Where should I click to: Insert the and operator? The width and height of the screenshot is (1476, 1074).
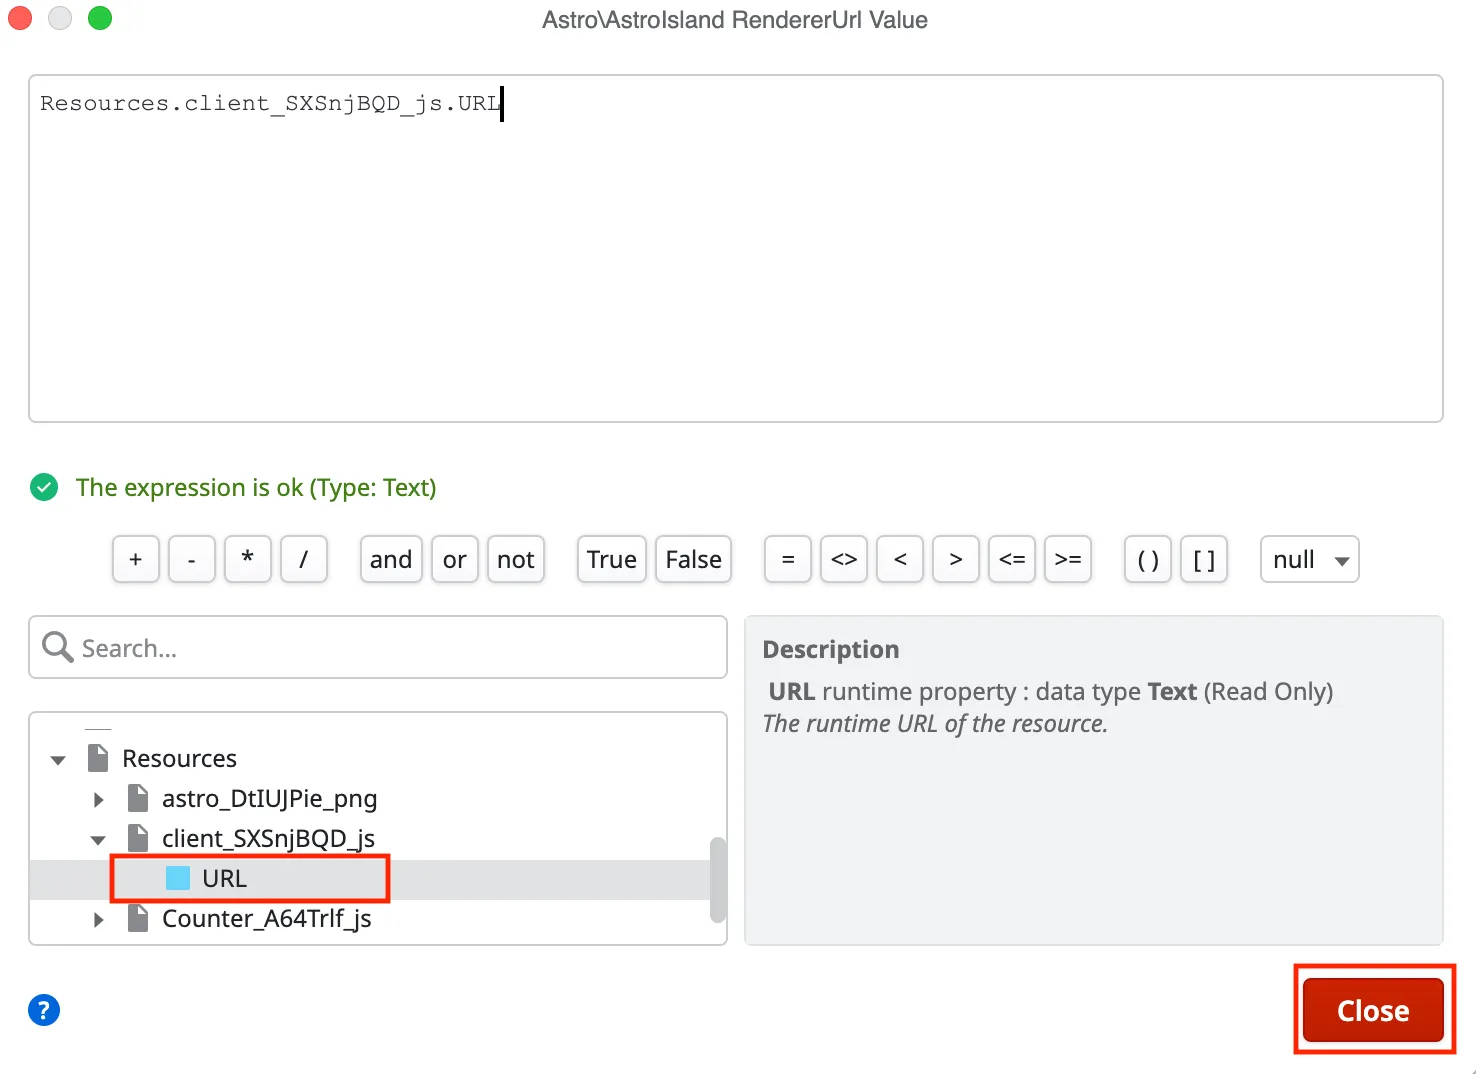coord(390,559)
